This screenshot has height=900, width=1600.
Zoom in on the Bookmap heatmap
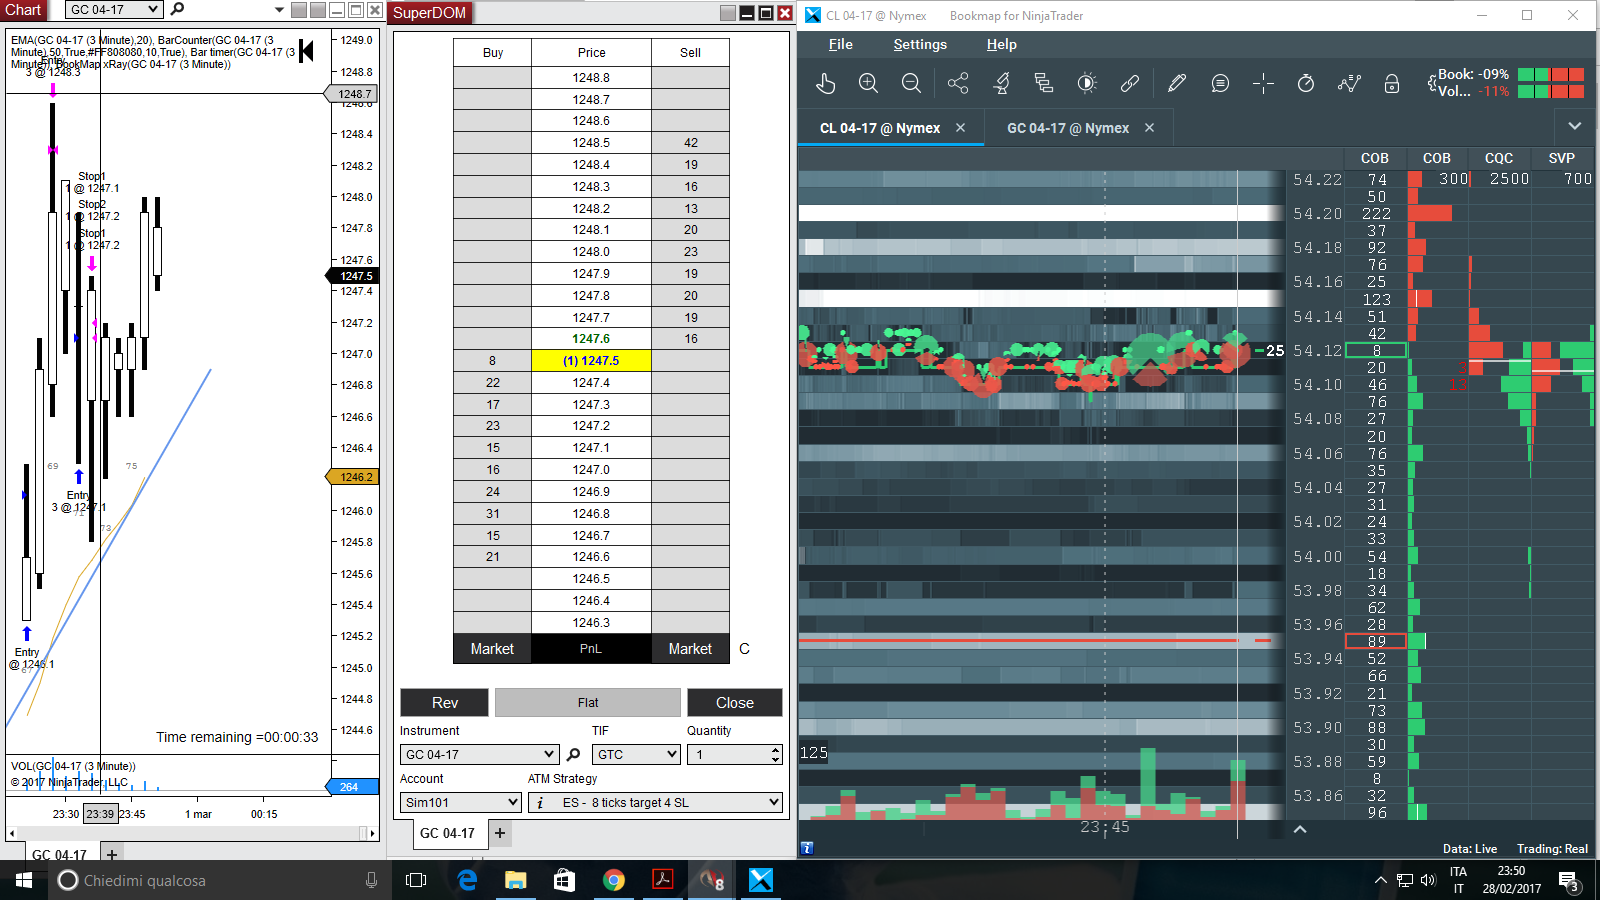click(x=868, y=84)
